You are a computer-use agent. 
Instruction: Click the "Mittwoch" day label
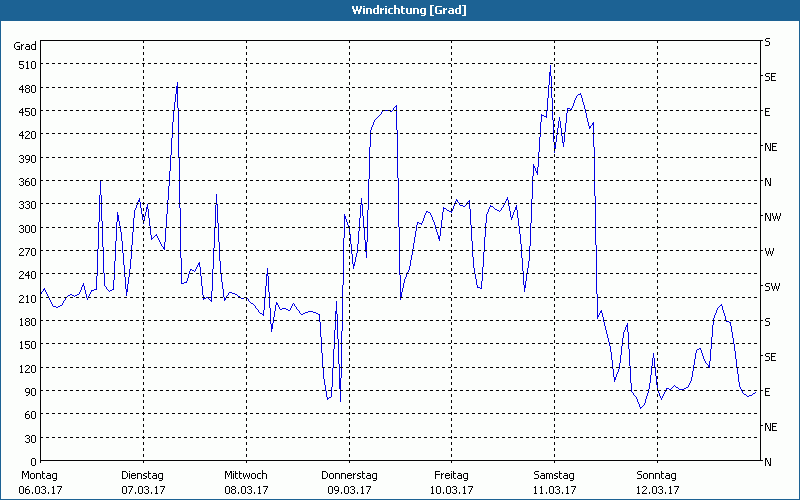(x=245, y=476)
